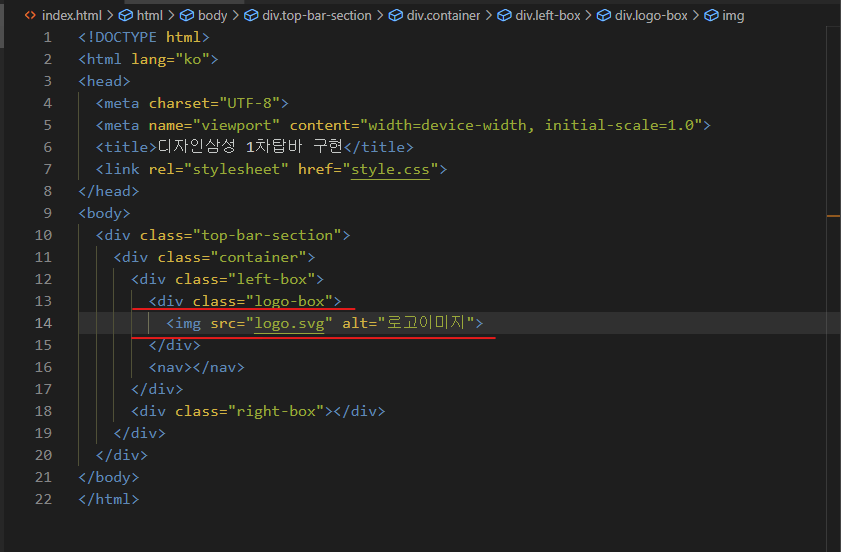Image resolution: width=841 pixels, height=552 pixels.
Task: Expand chevron after div.left-box breadcrumb
Action: click(x=588, y=16)
